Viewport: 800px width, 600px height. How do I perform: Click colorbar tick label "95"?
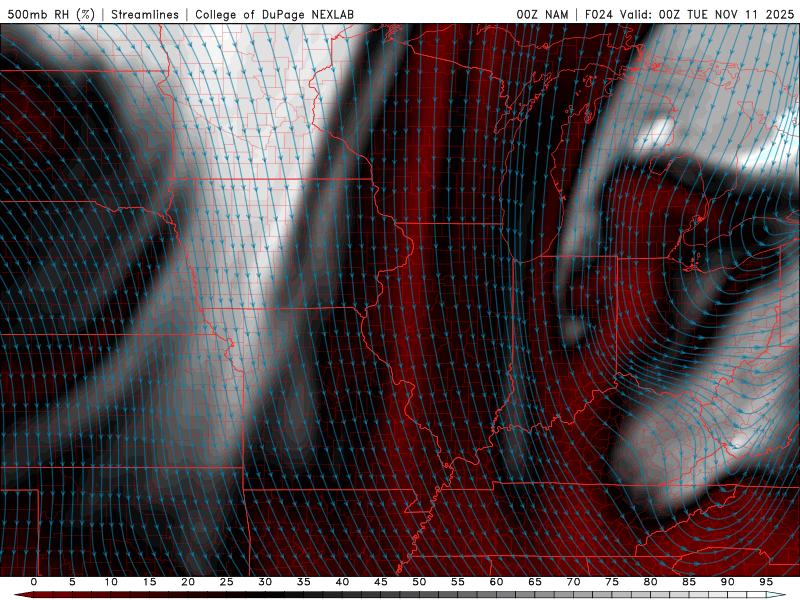tap(766, 582)
